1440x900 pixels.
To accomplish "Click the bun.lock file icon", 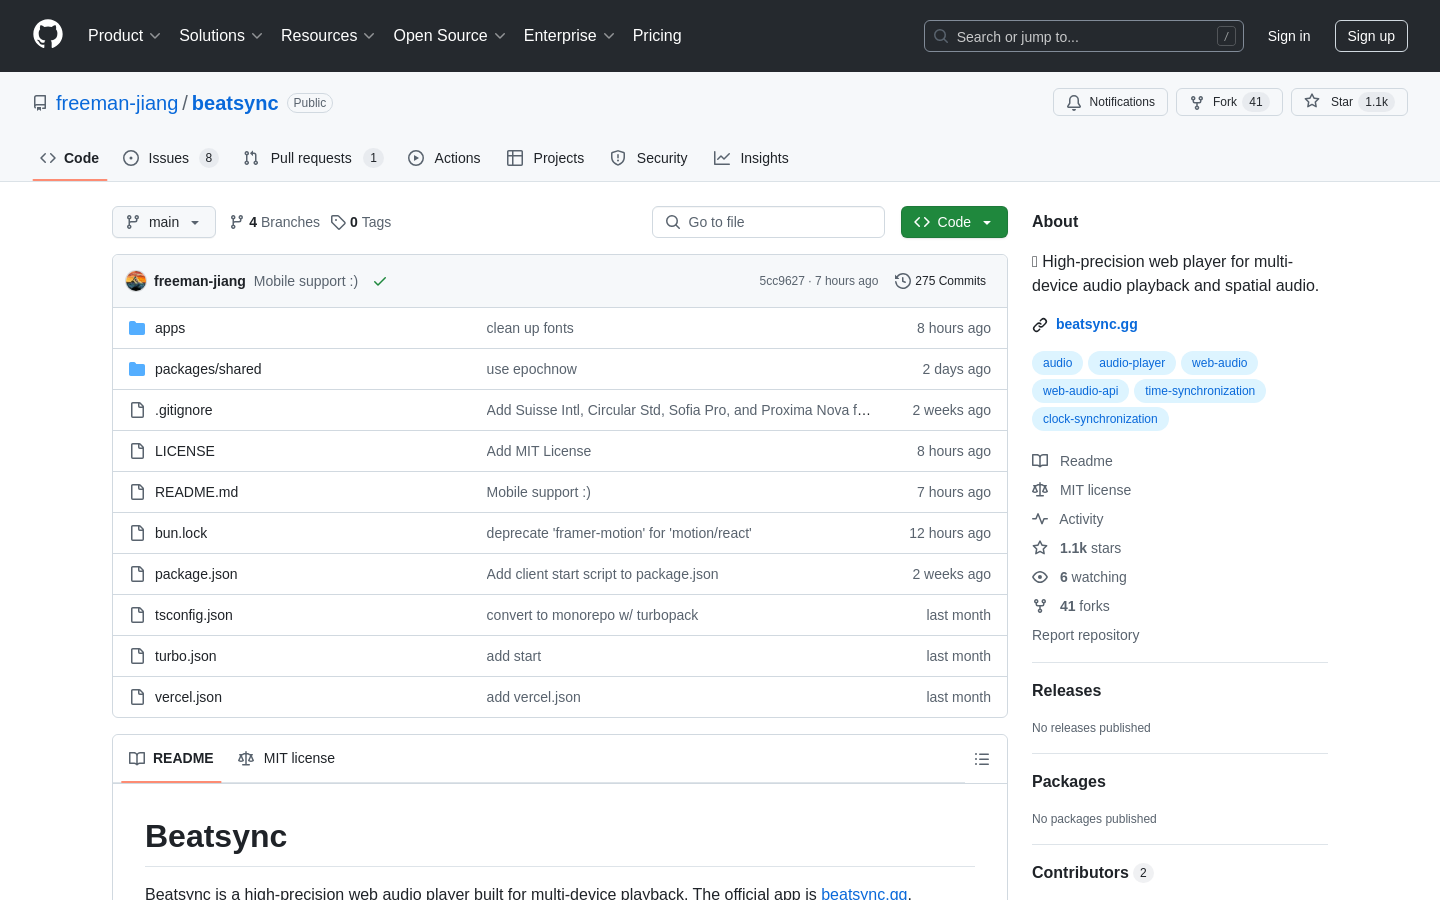I will pyautogui.click(x=137, y=533).
